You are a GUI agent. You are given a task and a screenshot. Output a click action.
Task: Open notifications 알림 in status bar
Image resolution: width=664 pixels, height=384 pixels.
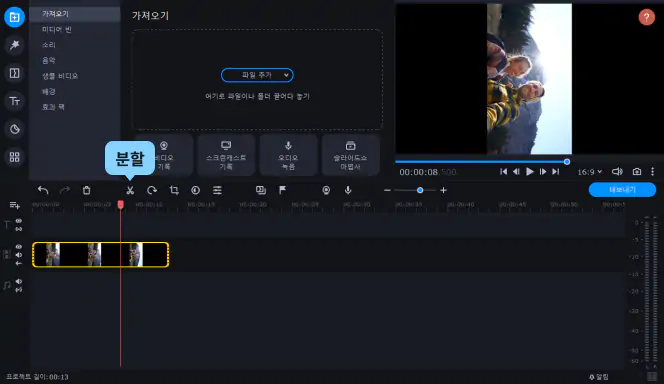click(x=599, y=377)
